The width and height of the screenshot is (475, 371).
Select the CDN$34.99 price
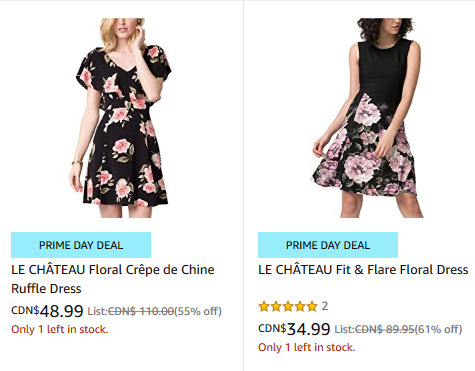coord(294,329)
